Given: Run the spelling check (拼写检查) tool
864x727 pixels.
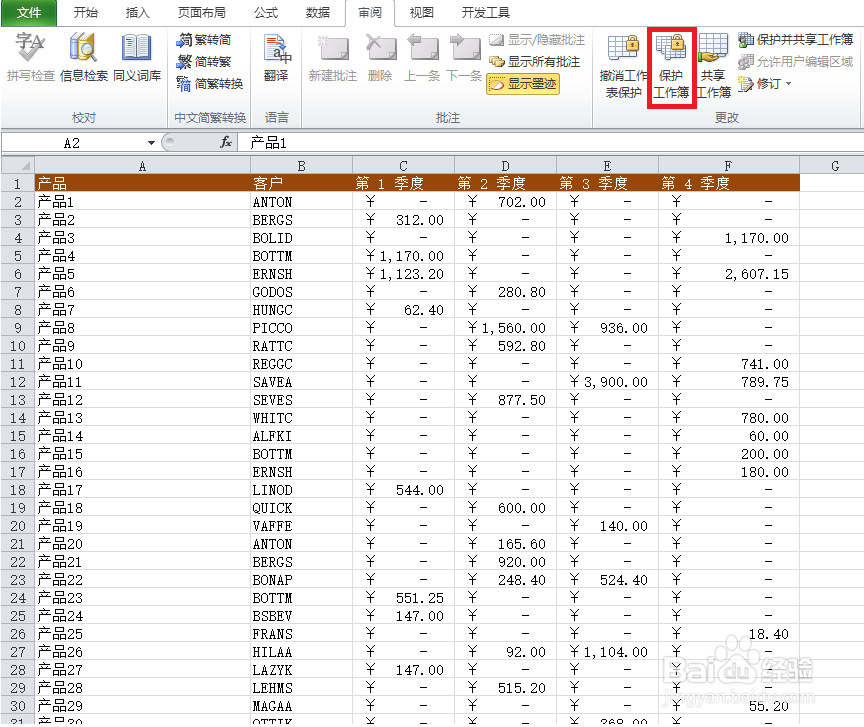Looking at the screenshot, I should (30, 57).
